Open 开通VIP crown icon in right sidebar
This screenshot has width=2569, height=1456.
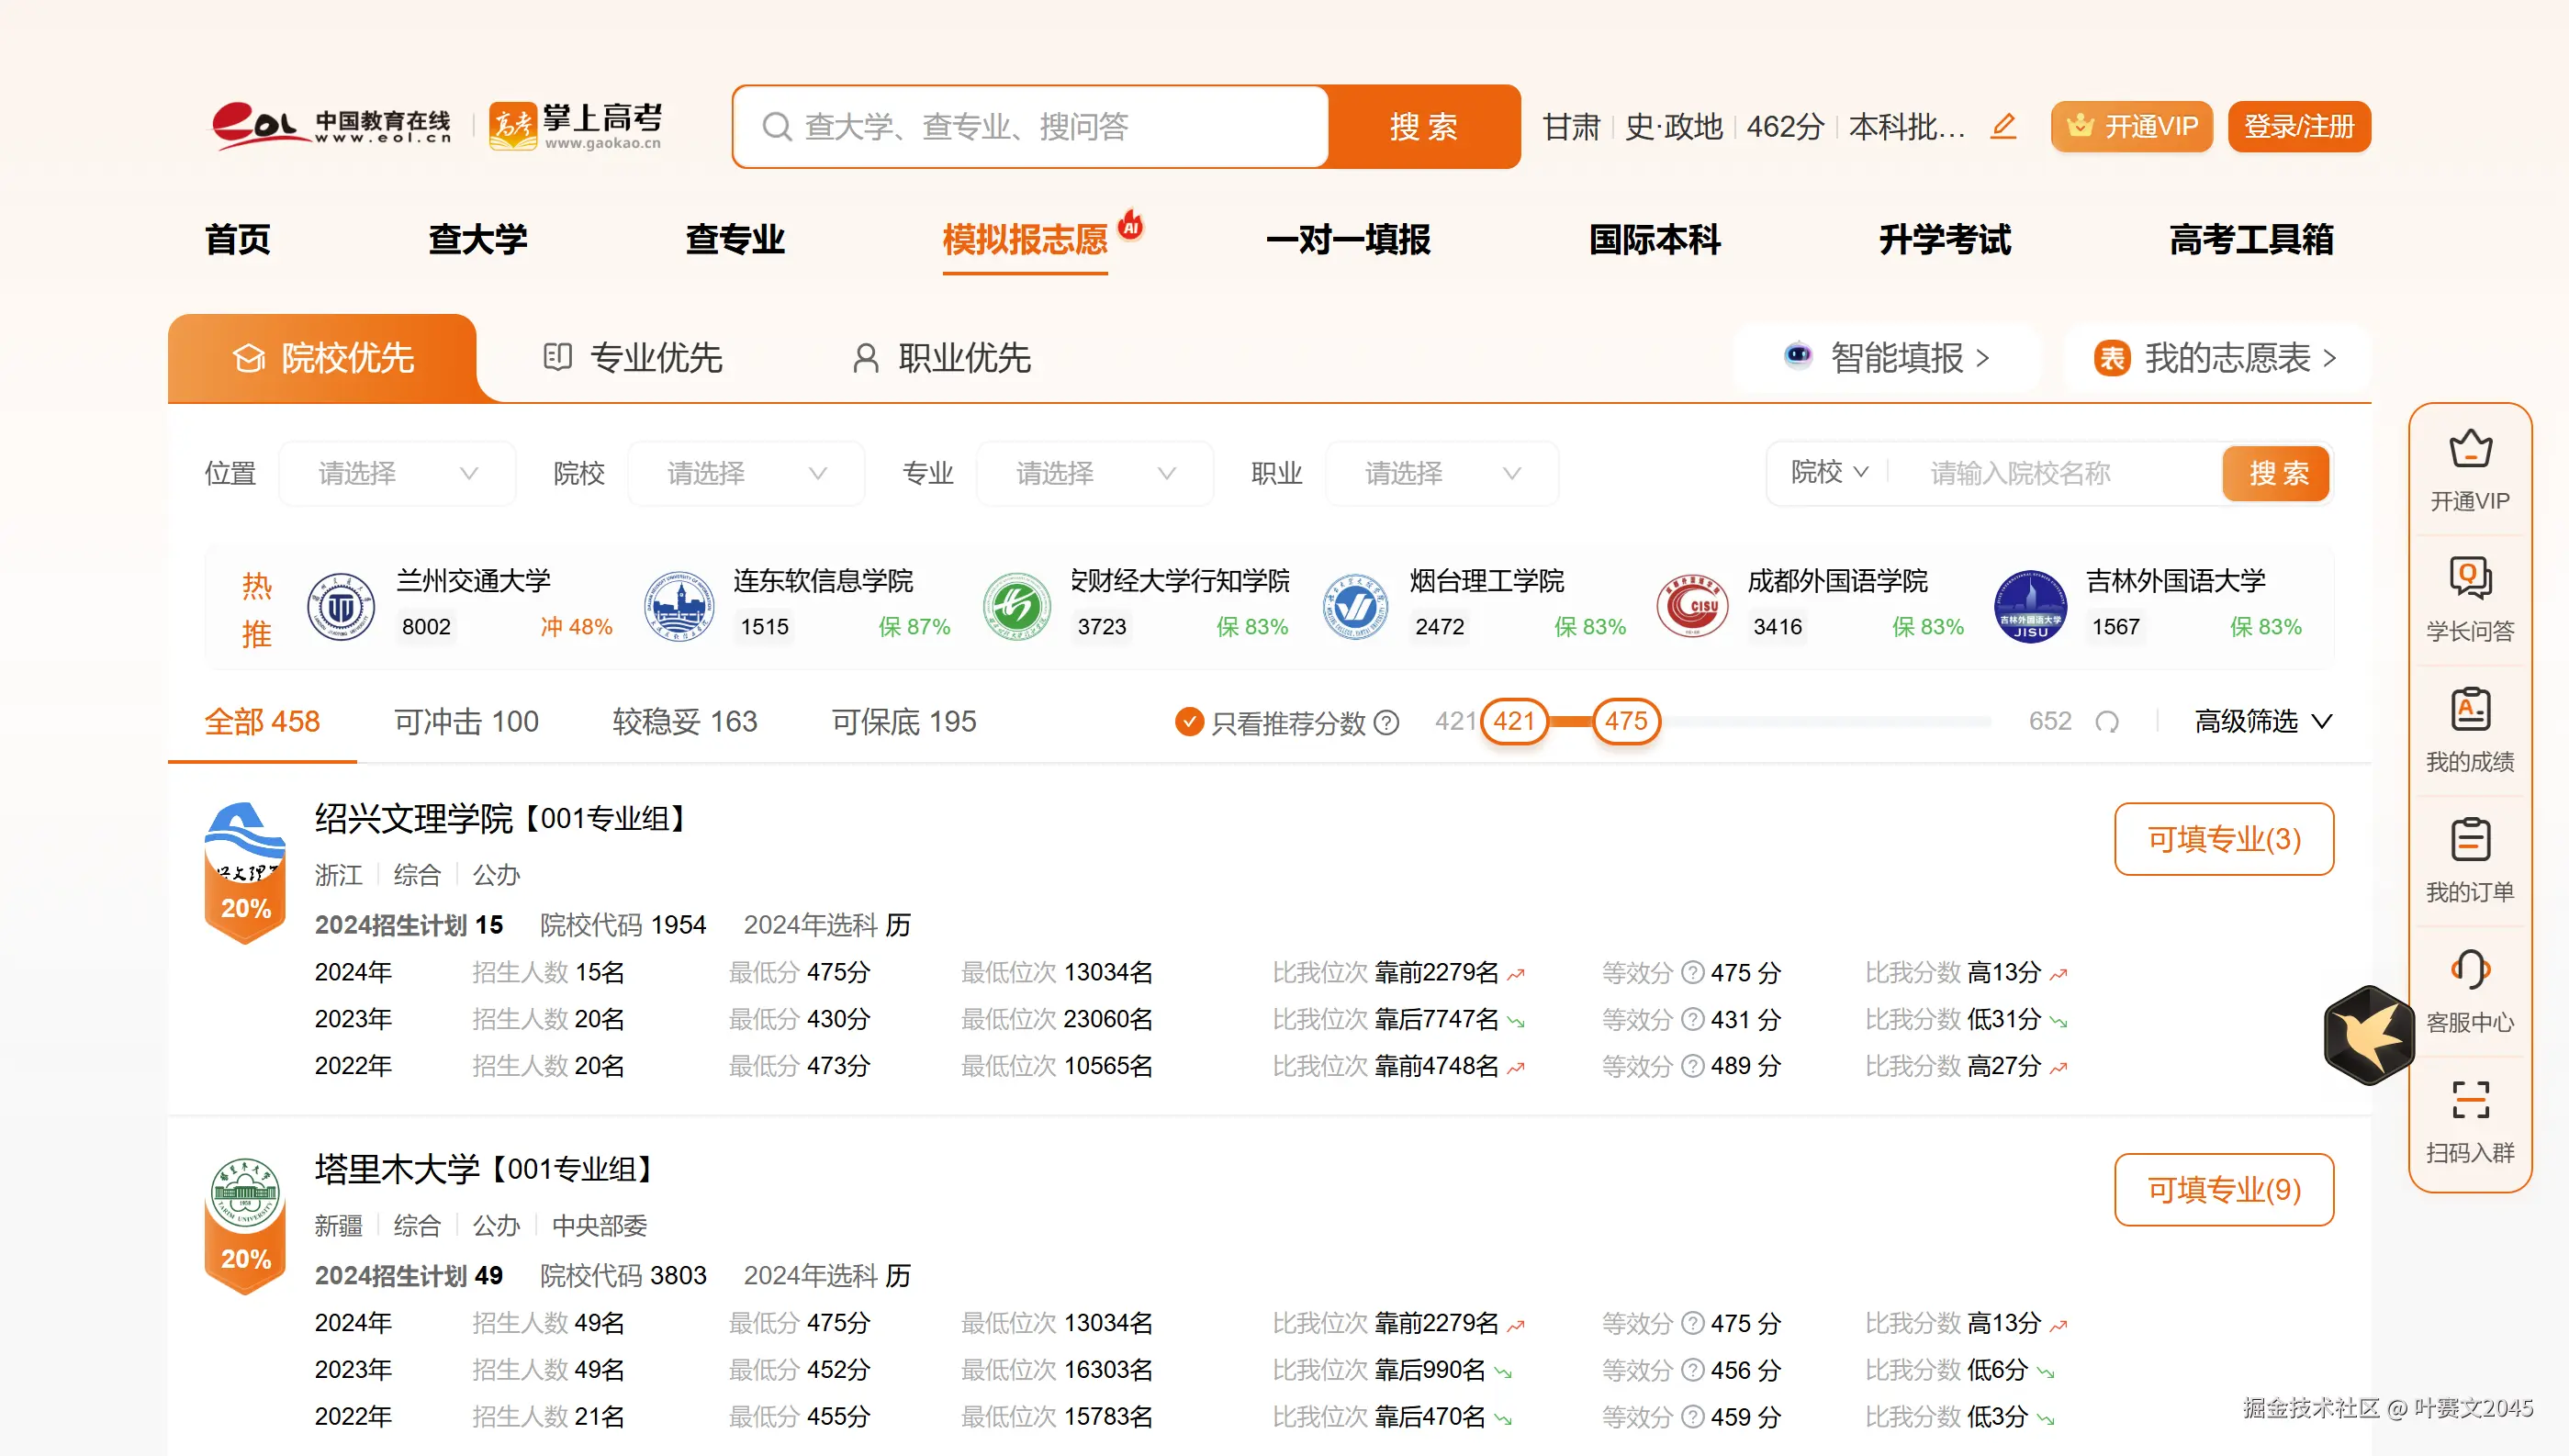coord(2469,450)
